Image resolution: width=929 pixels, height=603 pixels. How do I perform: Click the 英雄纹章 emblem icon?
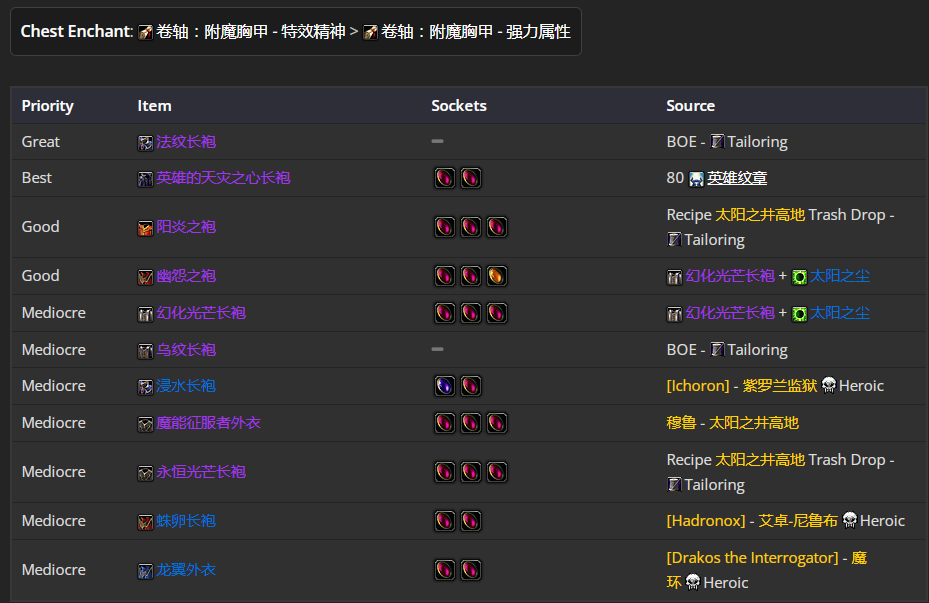696,179
